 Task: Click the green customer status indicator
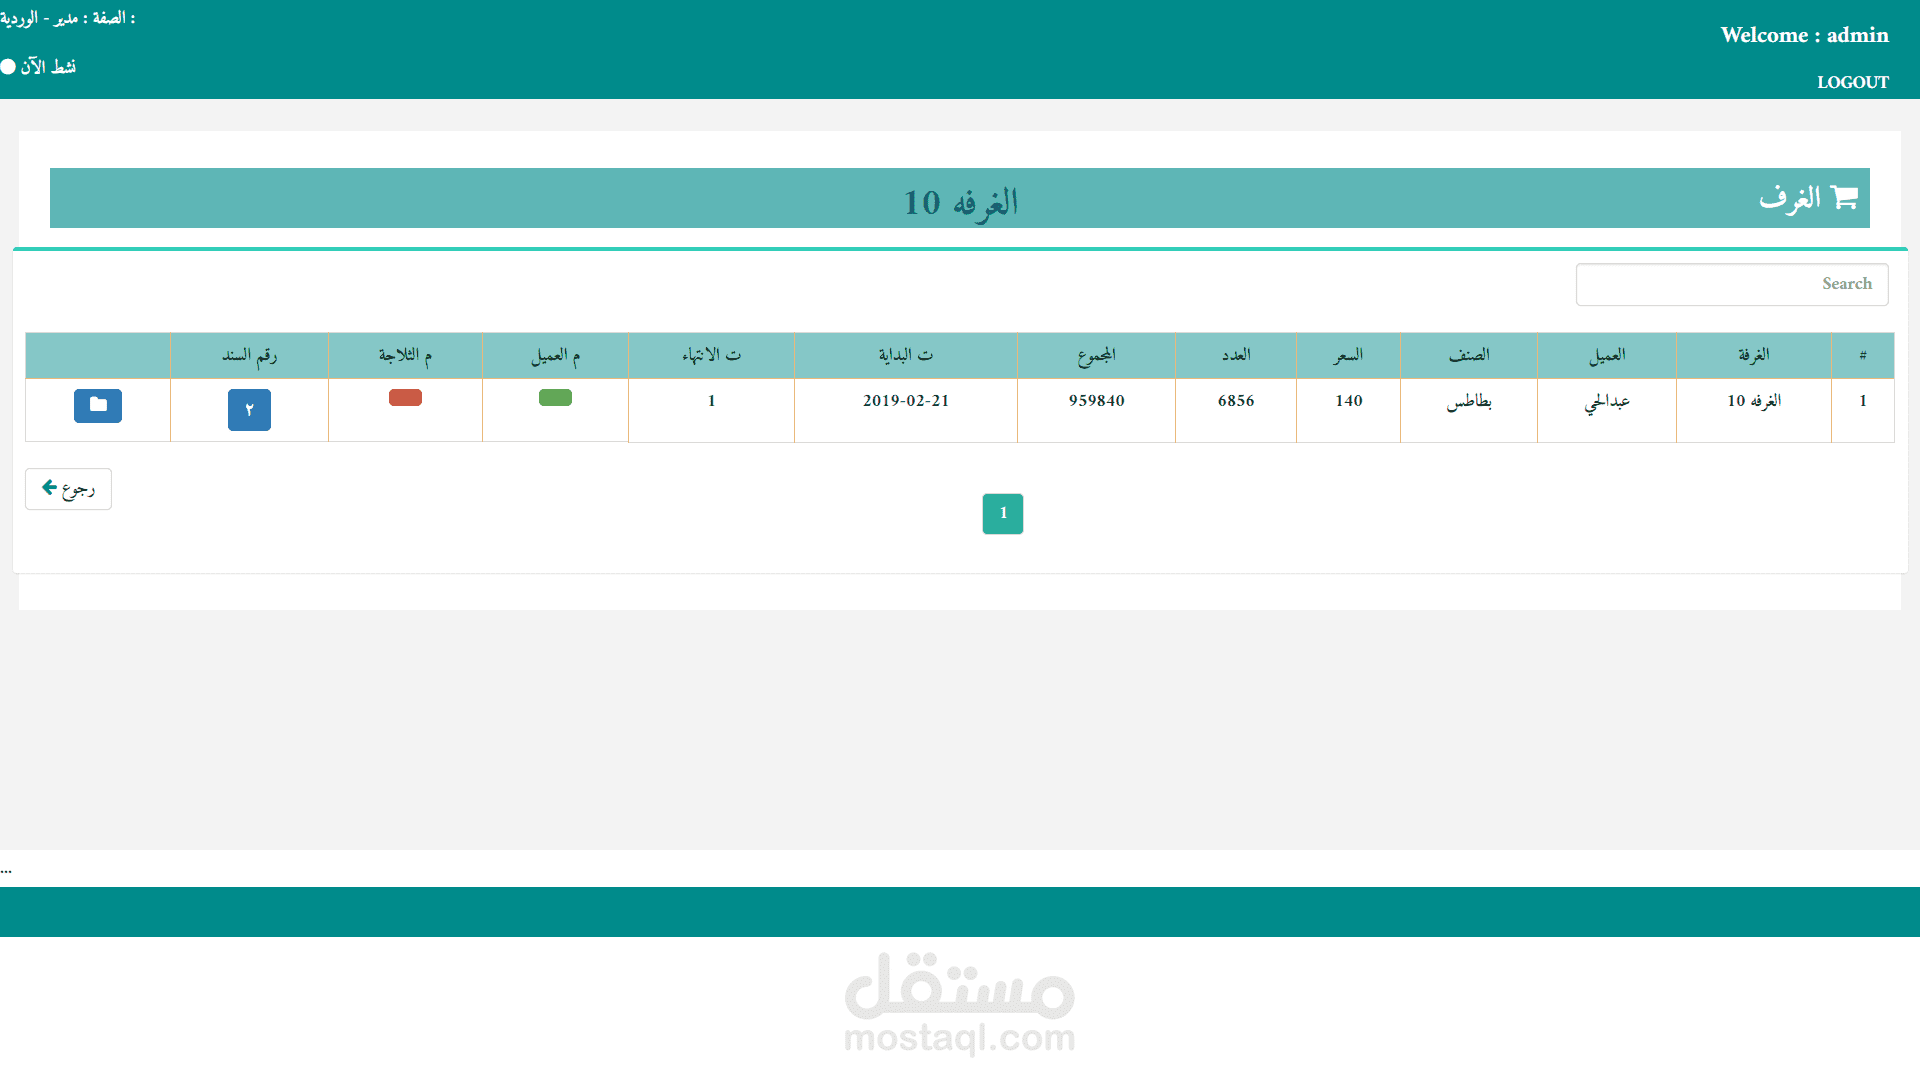[555, 398]
